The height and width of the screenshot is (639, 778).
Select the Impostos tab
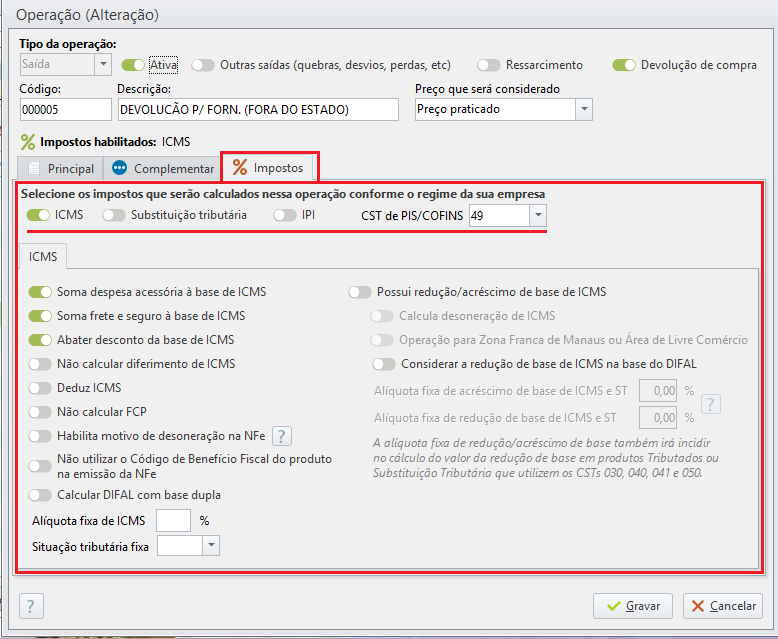(268, 168)
